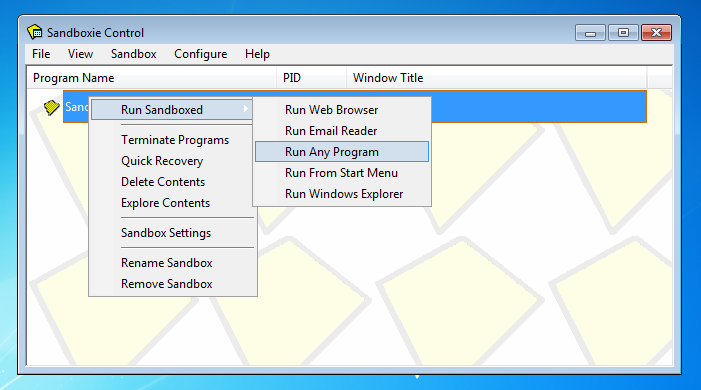Open the Configure menu
The height and width of the screenshot is (390, 701).
[x=201, y=54]
